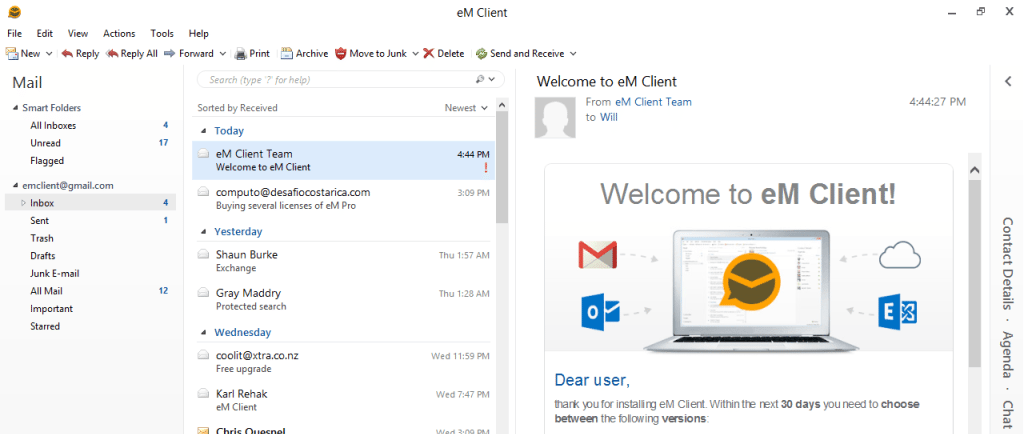
Task: Click the Move to Junk shield icon
Action: pos(340,54)
